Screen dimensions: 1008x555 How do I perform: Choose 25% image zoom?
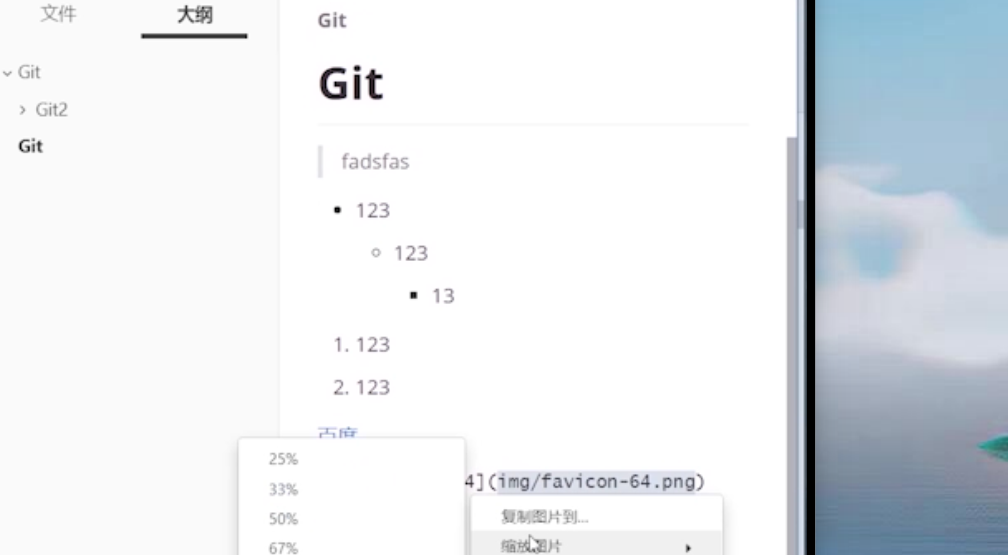[x=283, y=460]
